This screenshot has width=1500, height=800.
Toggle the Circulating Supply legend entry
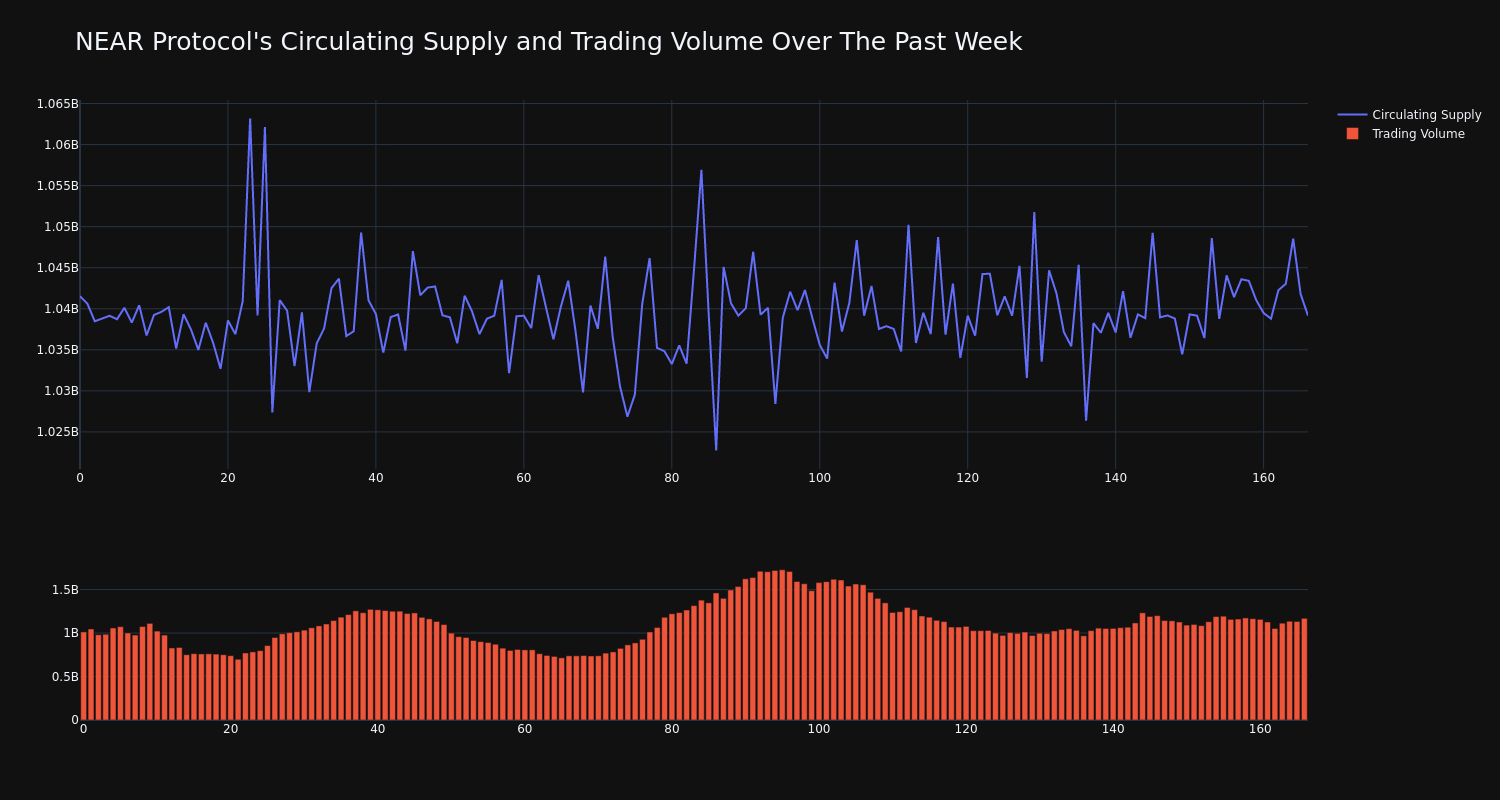(x=1409, y=115)
